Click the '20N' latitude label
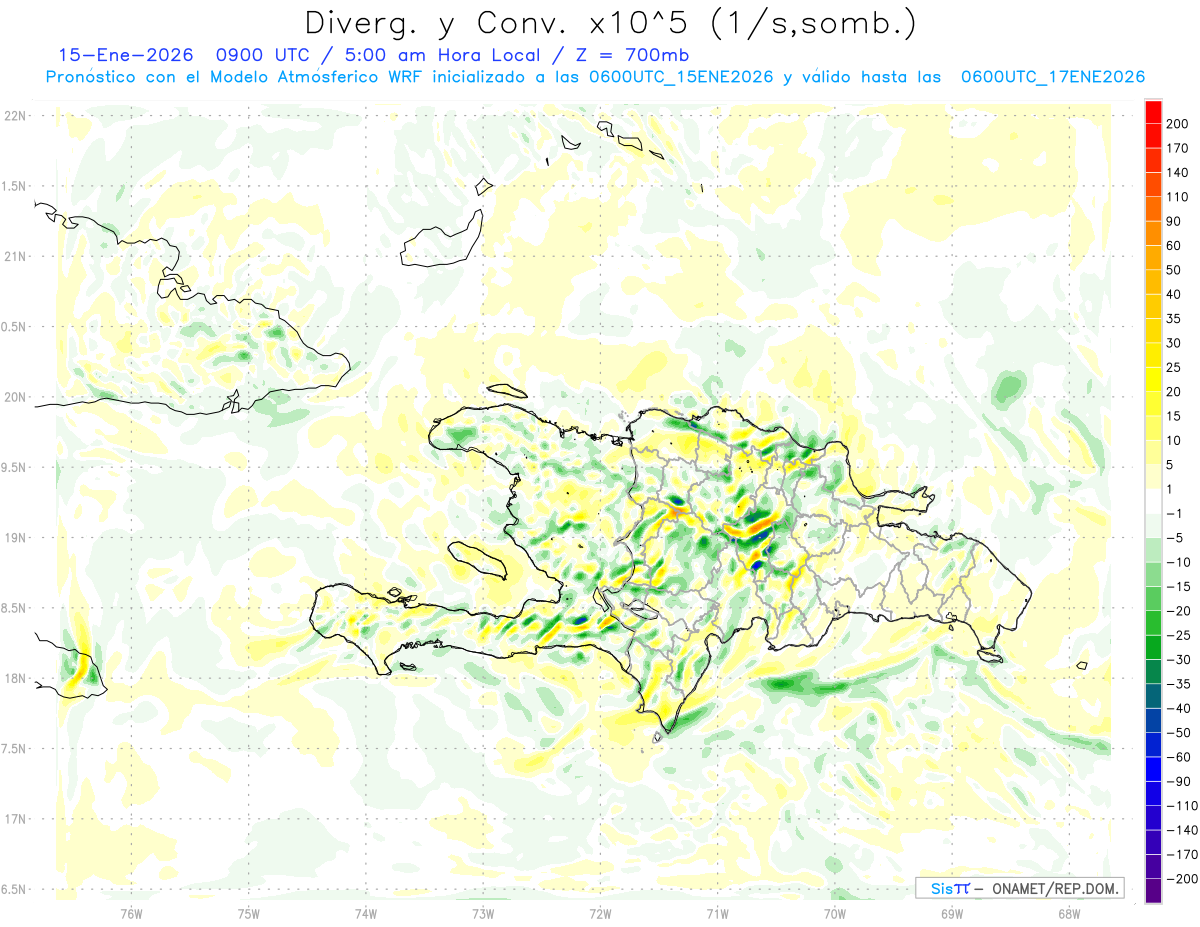The width and height of the screenshot is (1200, 927). 13,397
